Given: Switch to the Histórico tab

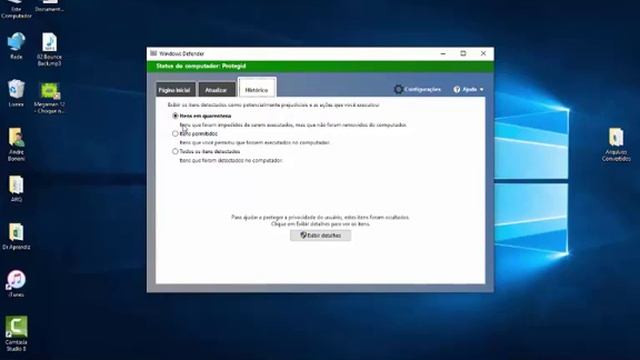Looking at the screenshot, I should click(257, 88).
